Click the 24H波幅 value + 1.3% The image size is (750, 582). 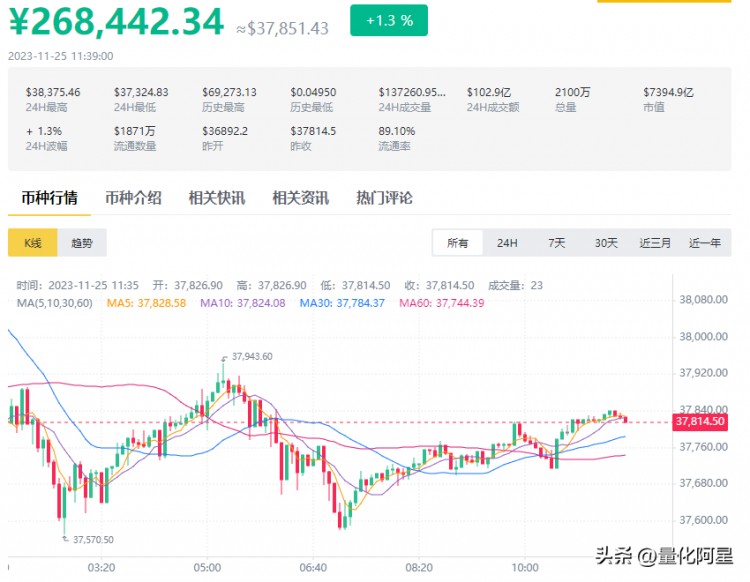[x=44, y=131]
